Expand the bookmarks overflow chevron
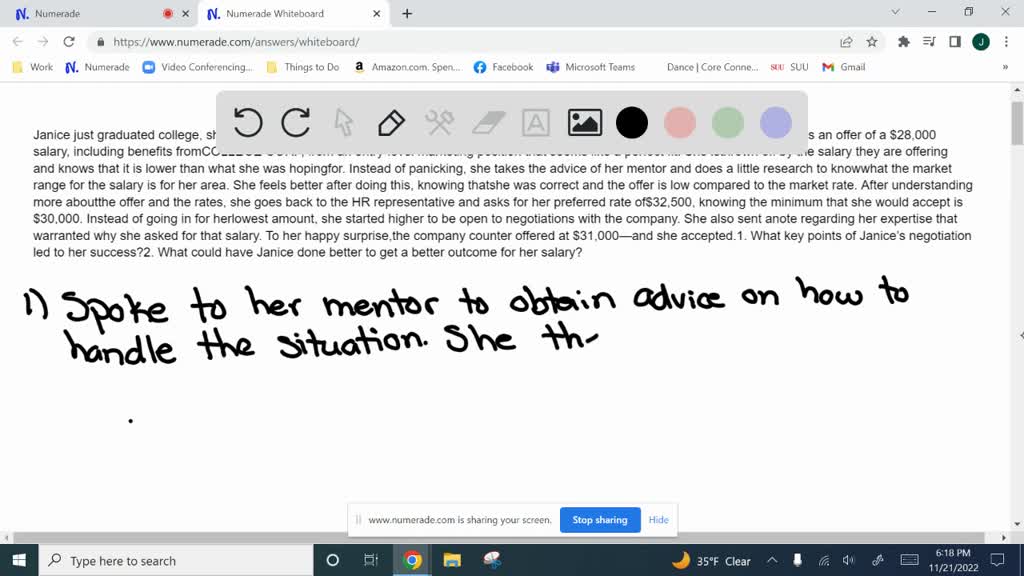This screenshot has height=576, width=1024. (1005, 67)
